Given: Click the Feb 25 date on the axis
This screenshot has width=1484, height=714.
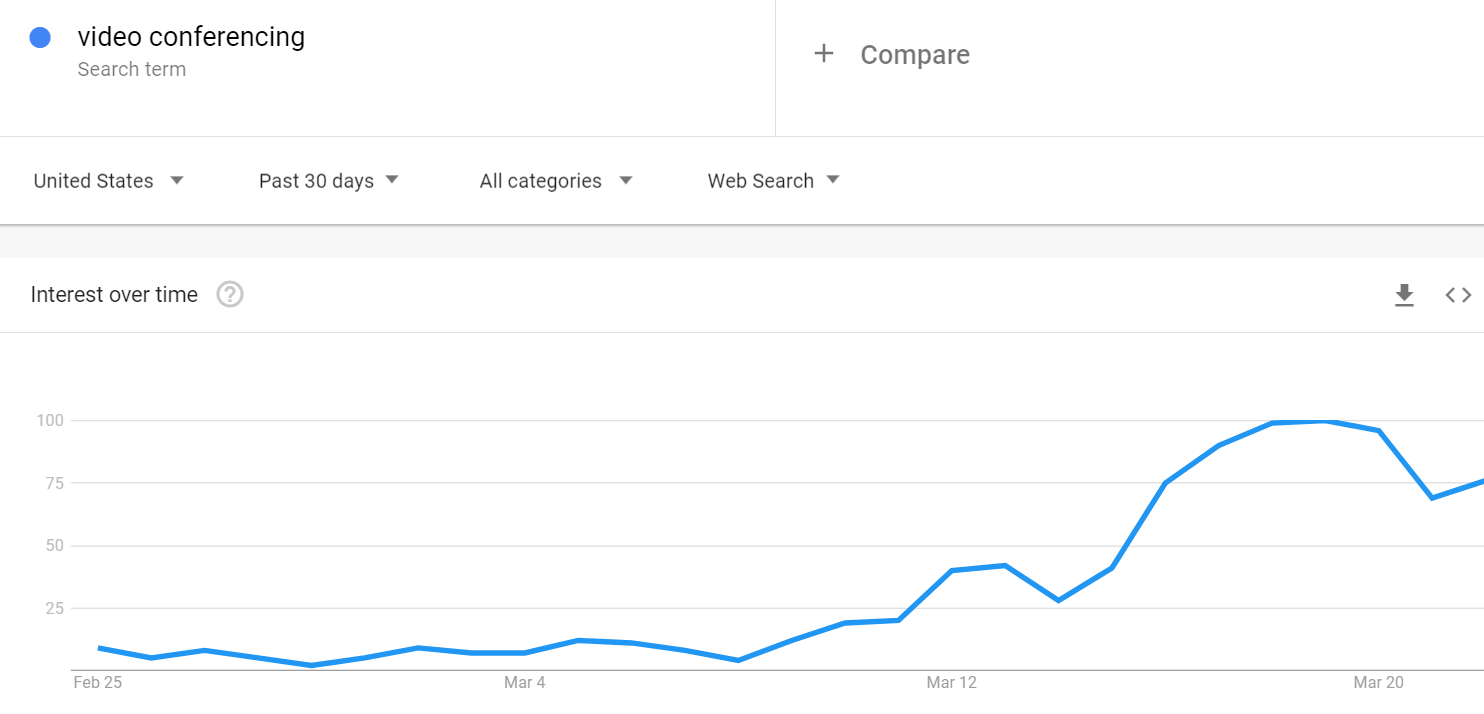Looking at the screenshot, I should click(x=98, y=683).
